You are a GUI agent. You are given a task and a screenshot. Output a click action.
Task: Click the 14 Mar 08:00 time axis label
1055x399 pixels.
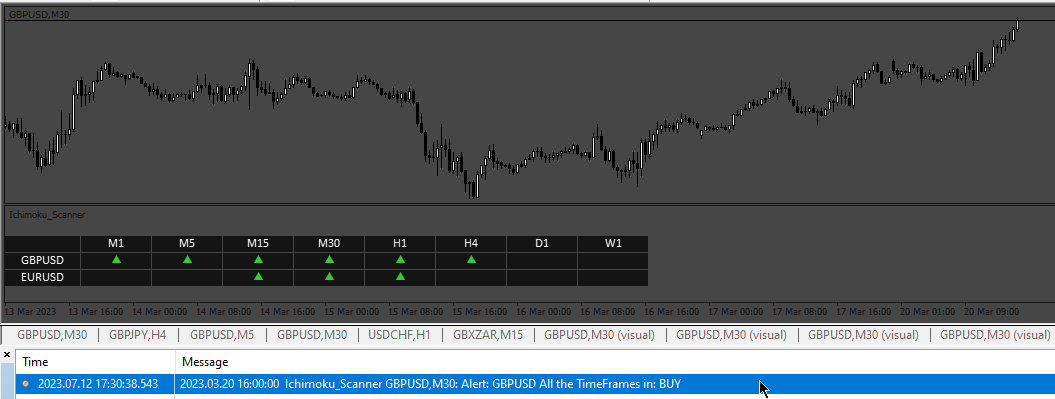[224, 312]
